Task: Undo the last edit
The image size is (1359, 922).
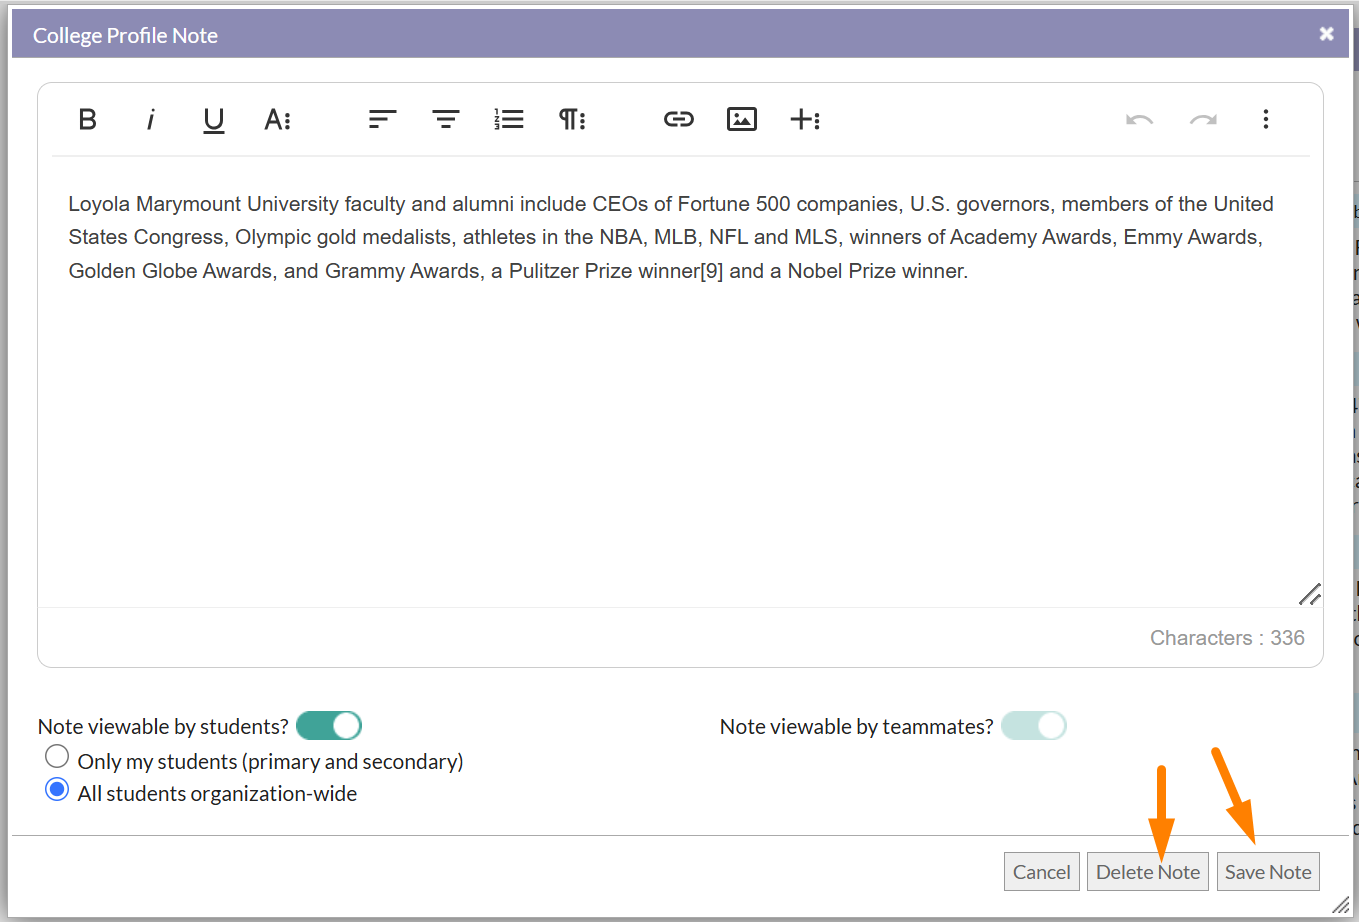Action: [1139, 120]
